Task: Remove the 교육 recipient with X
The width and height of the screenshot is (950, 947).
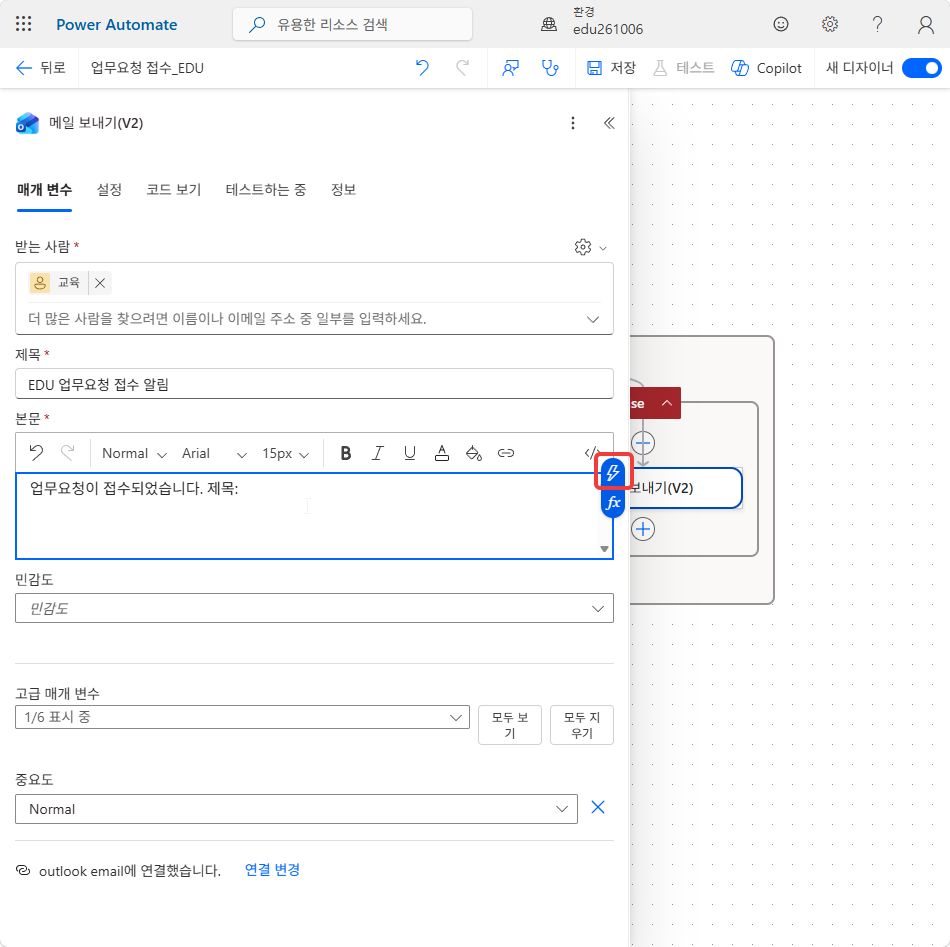Action: coord(100,283)
